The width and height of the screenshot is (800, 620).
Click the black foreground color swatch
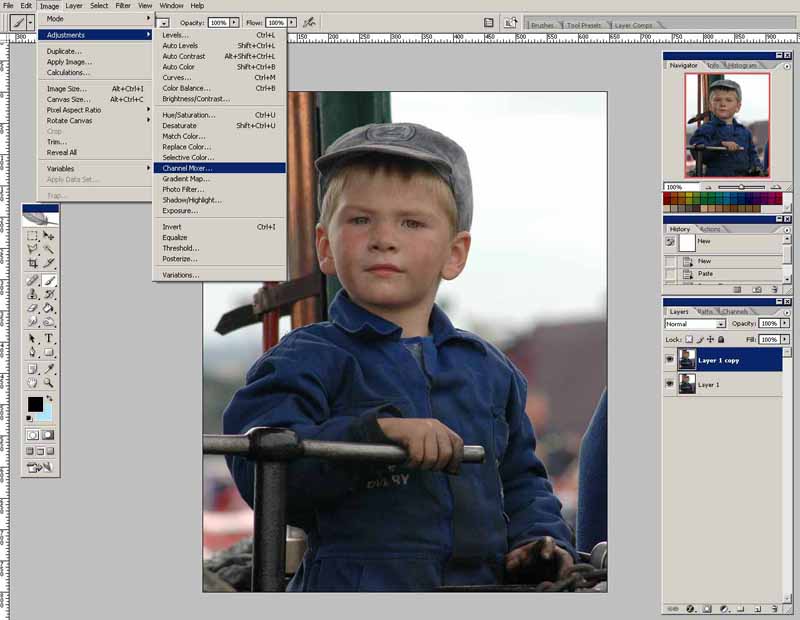click(x=35, y=404)
